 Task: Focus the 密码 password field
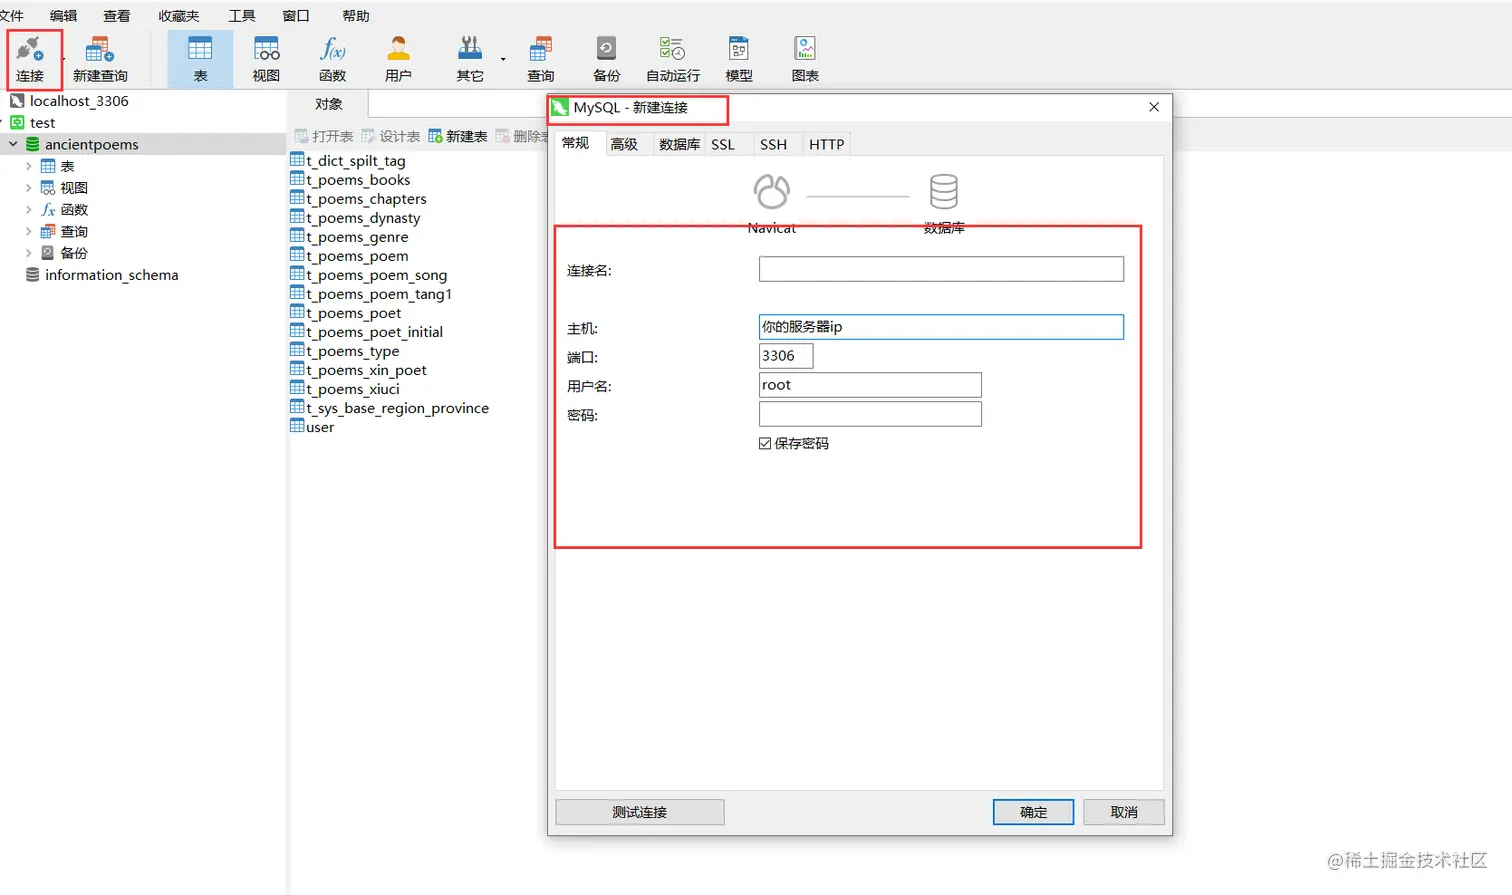coord(870,414)
